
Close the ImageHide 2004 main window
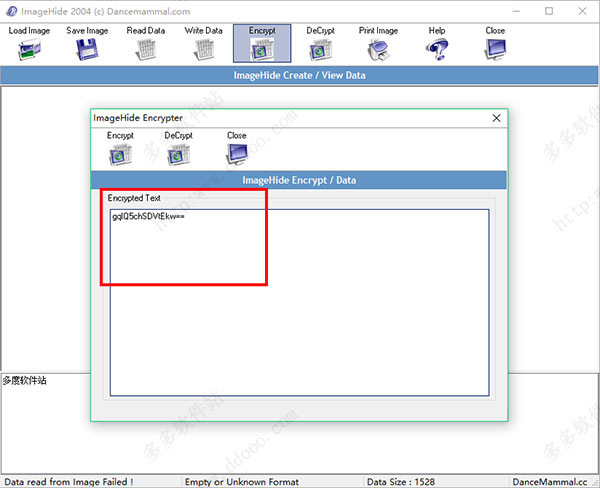[x=582, y=11]
